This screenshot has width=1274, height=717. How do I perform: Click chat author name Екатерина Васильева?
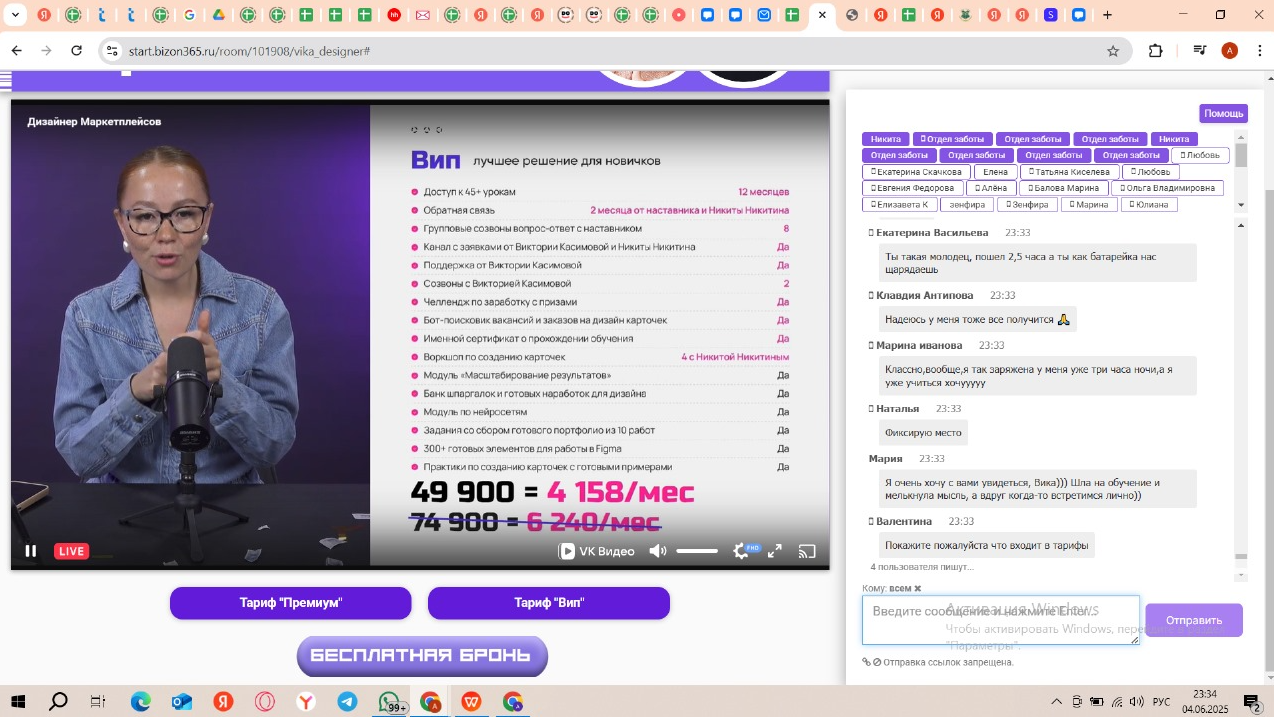(932, 232)
